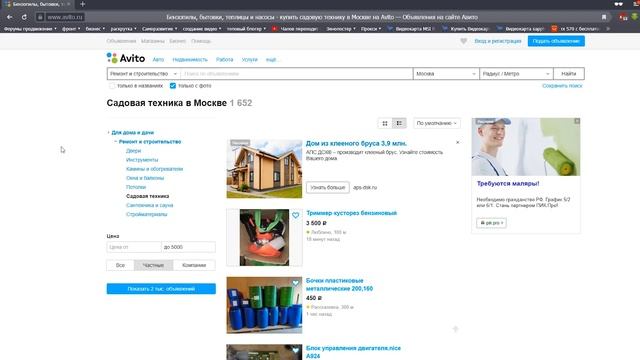Open the Работа section

(x=224, y=60)
